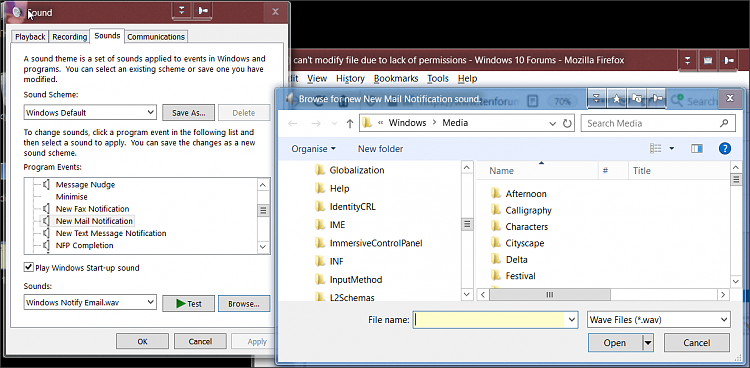The image size is (750, 368).
Task: Click the folder tree vertical scrollbar thumb
Action: [x=467, y=224]
